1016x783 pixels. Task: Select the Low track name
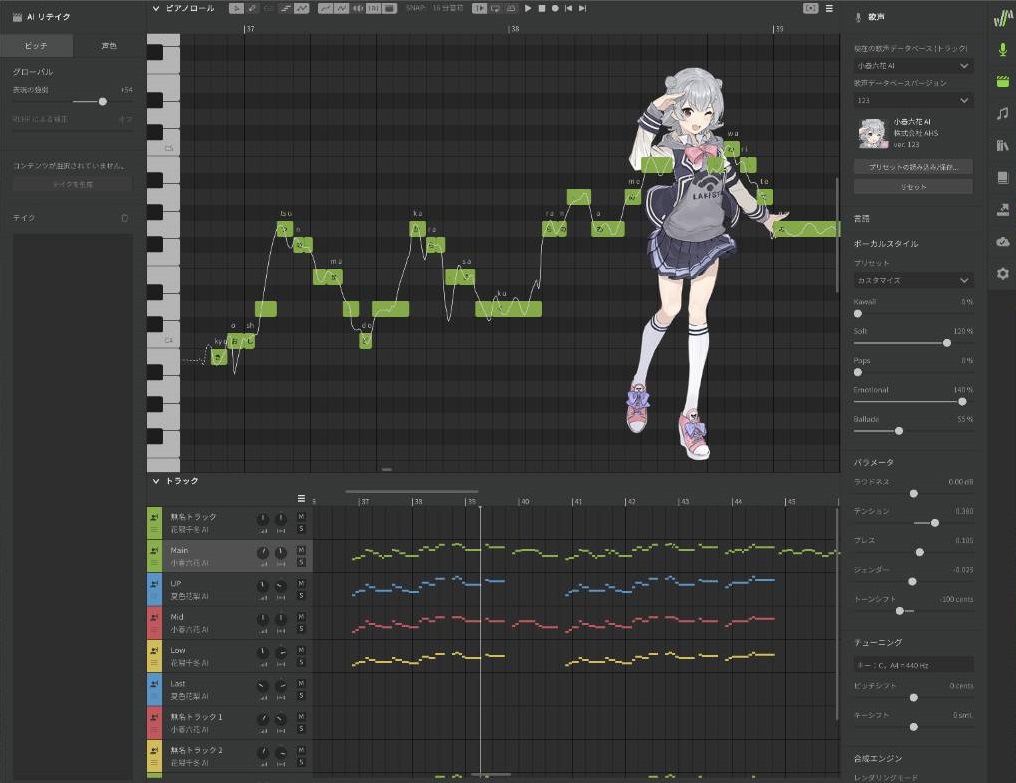(x=178, y=650)
